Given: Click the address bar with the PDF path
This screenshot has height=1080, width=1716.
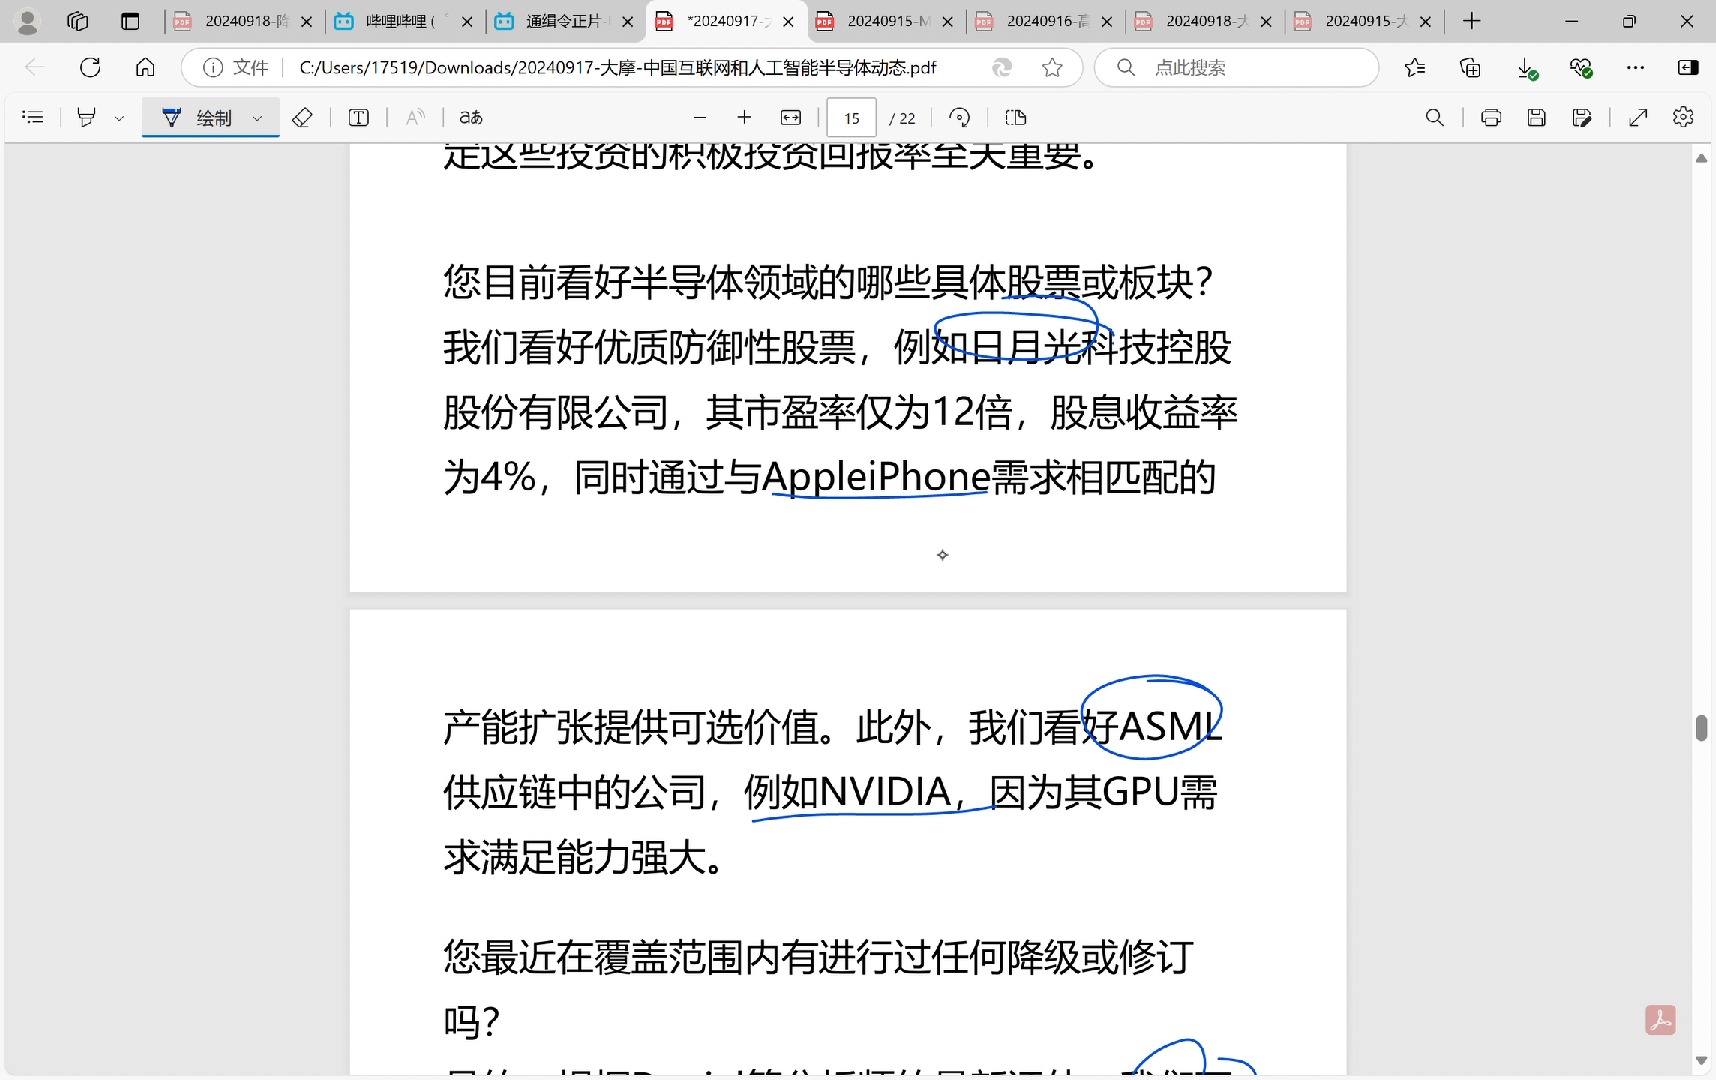Looking at the screenshot, I should pos(618,67).
